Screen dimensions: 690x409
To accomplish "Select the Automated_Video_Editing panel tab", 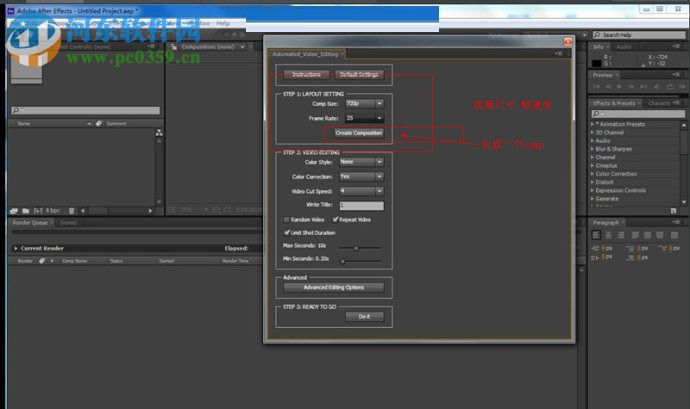I will click(305, 54).
